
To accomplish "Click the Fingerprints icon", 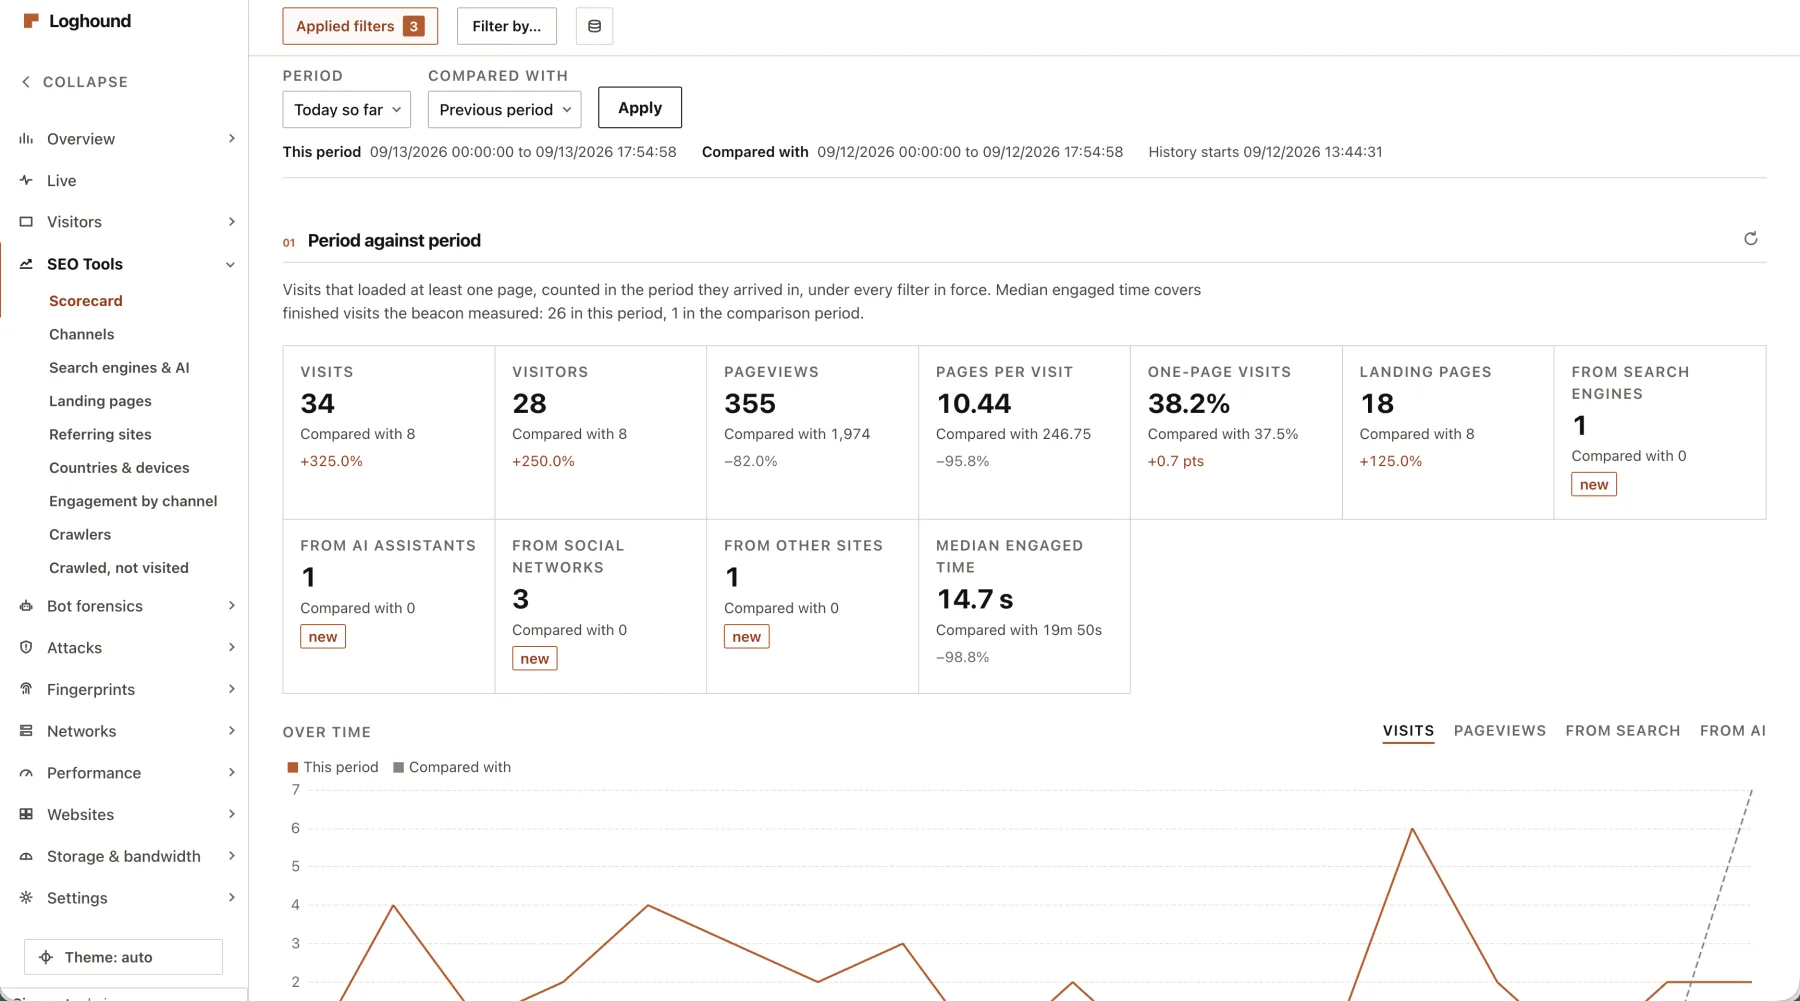I will click(26, 690).
